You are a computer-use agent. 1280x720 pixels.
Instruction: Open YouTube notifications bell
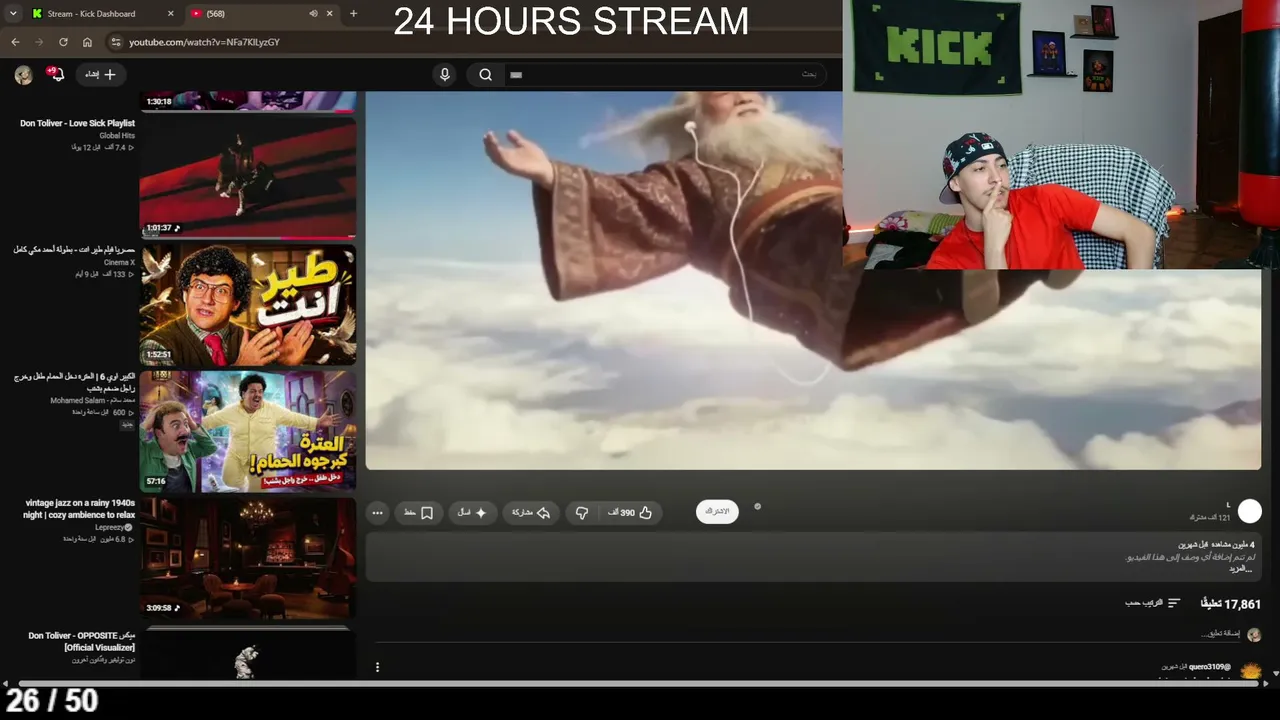pos(56,74)
